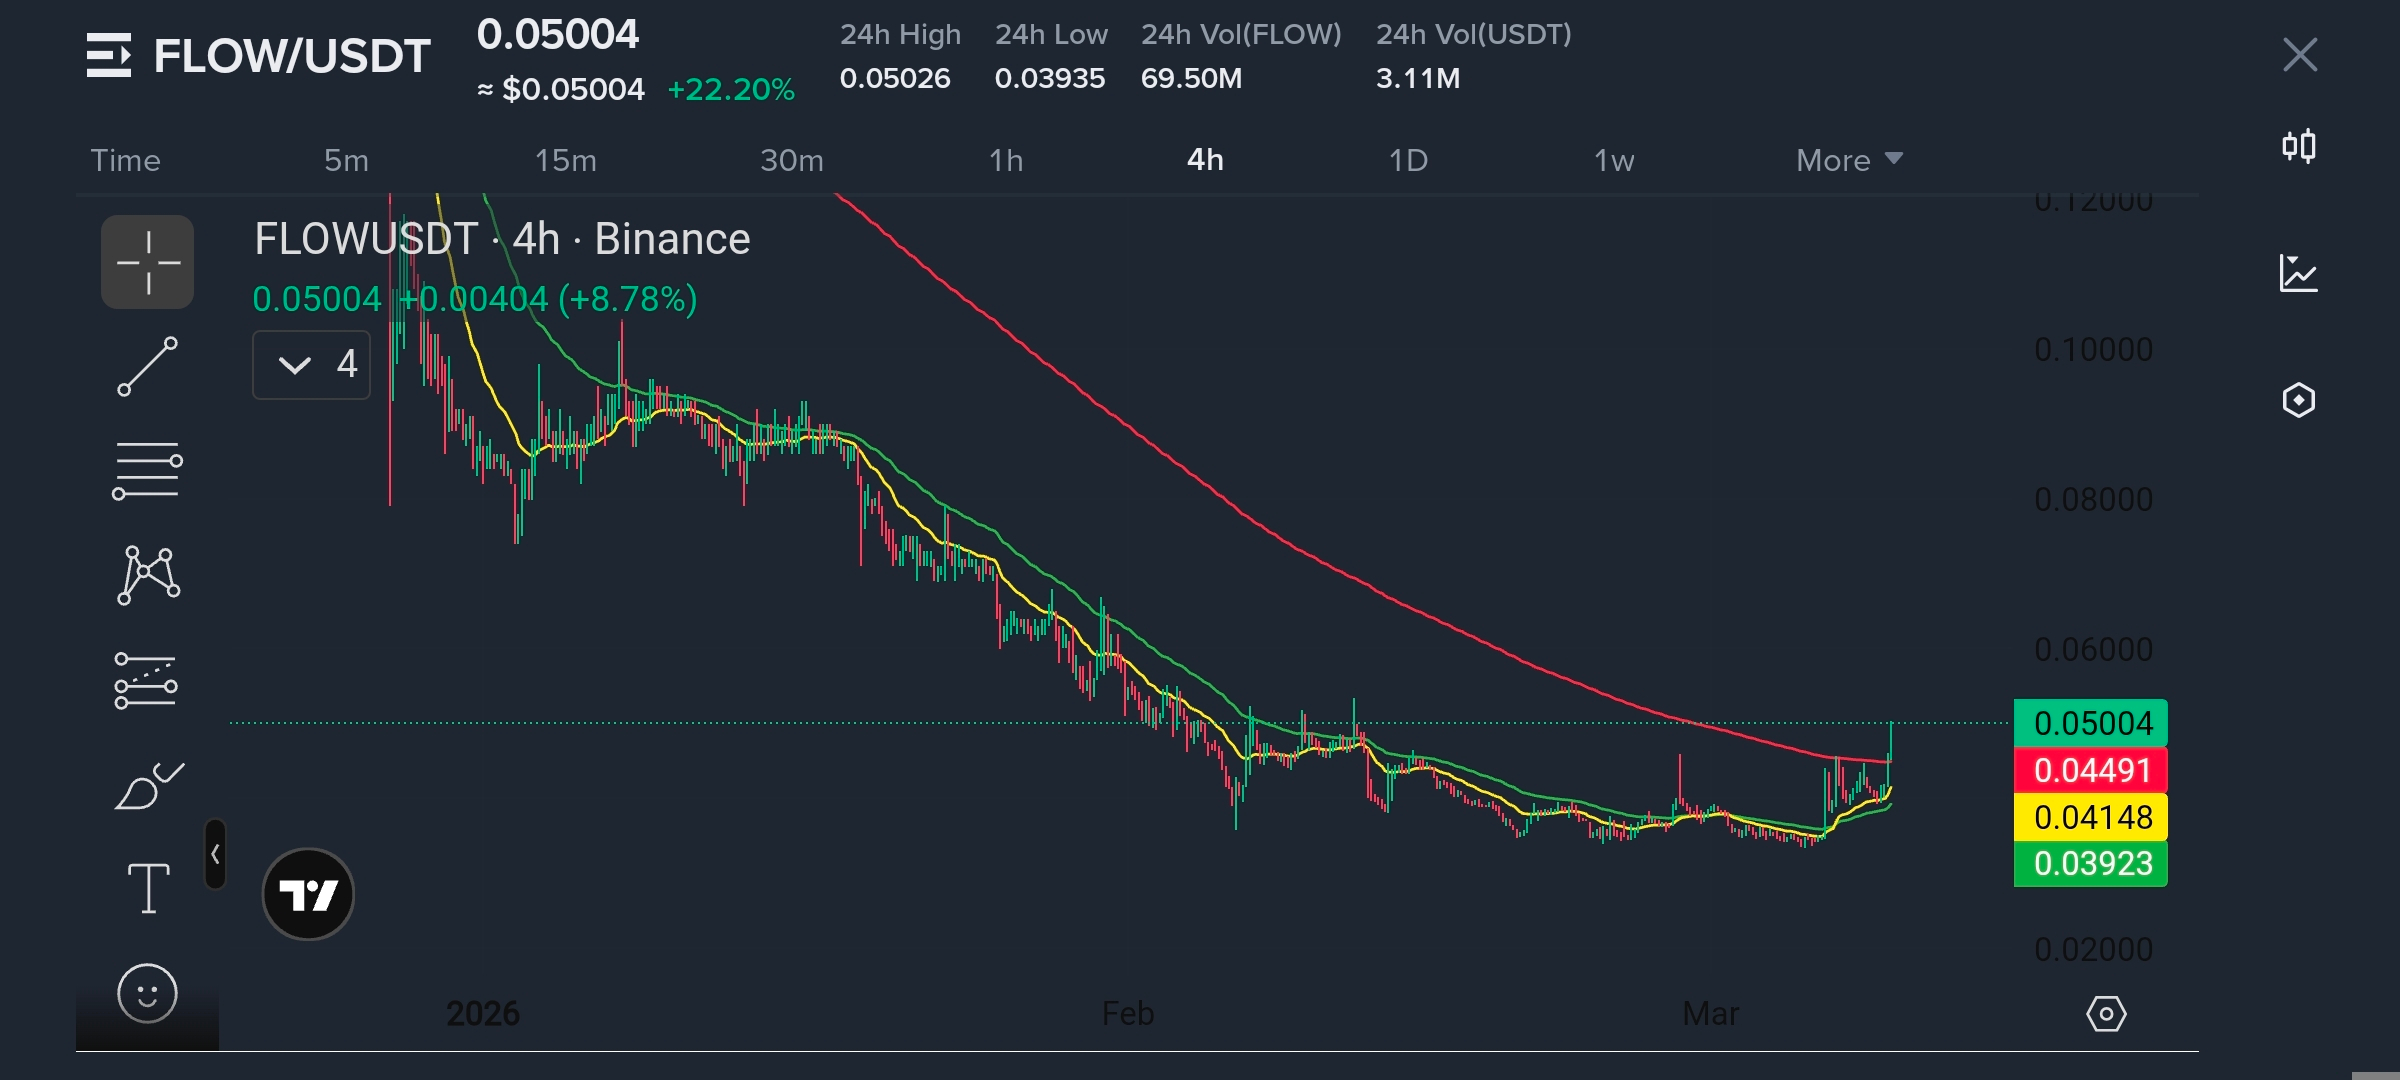The image size is (2400, 1080).
Task: Select the brush drawing tool
Action: pos(148,786)
